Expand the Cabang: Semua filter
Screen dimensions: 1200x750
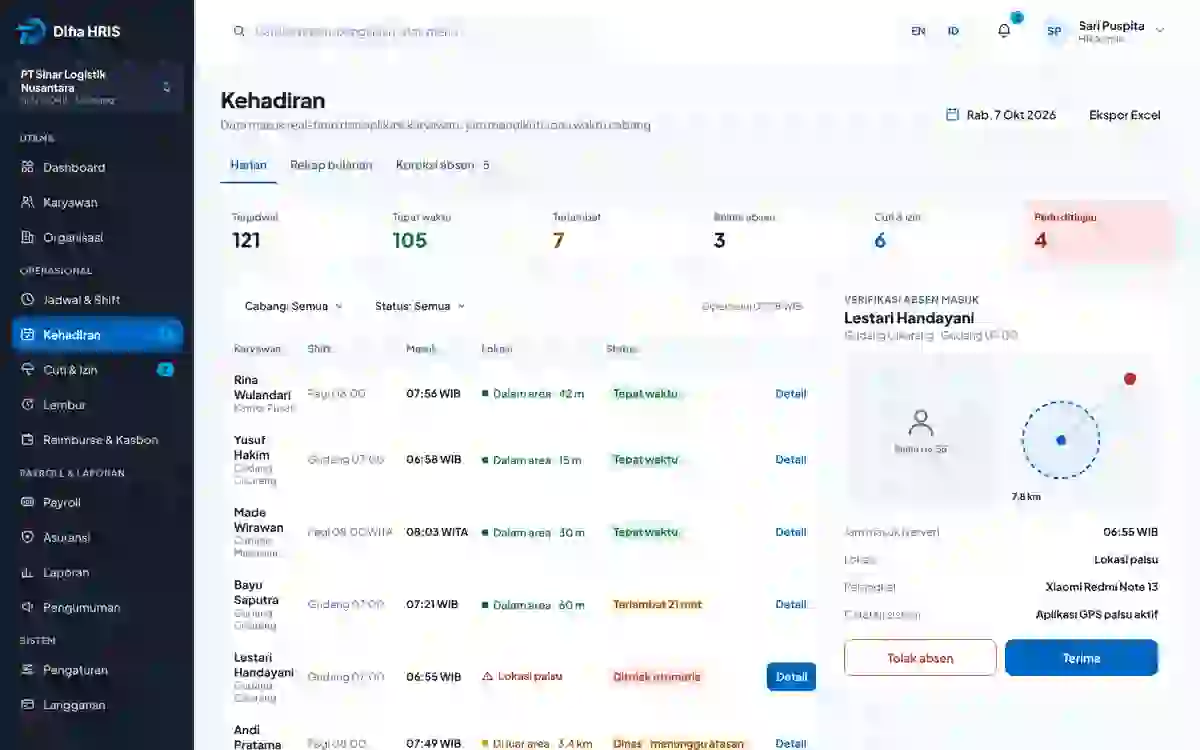point(293,306)
